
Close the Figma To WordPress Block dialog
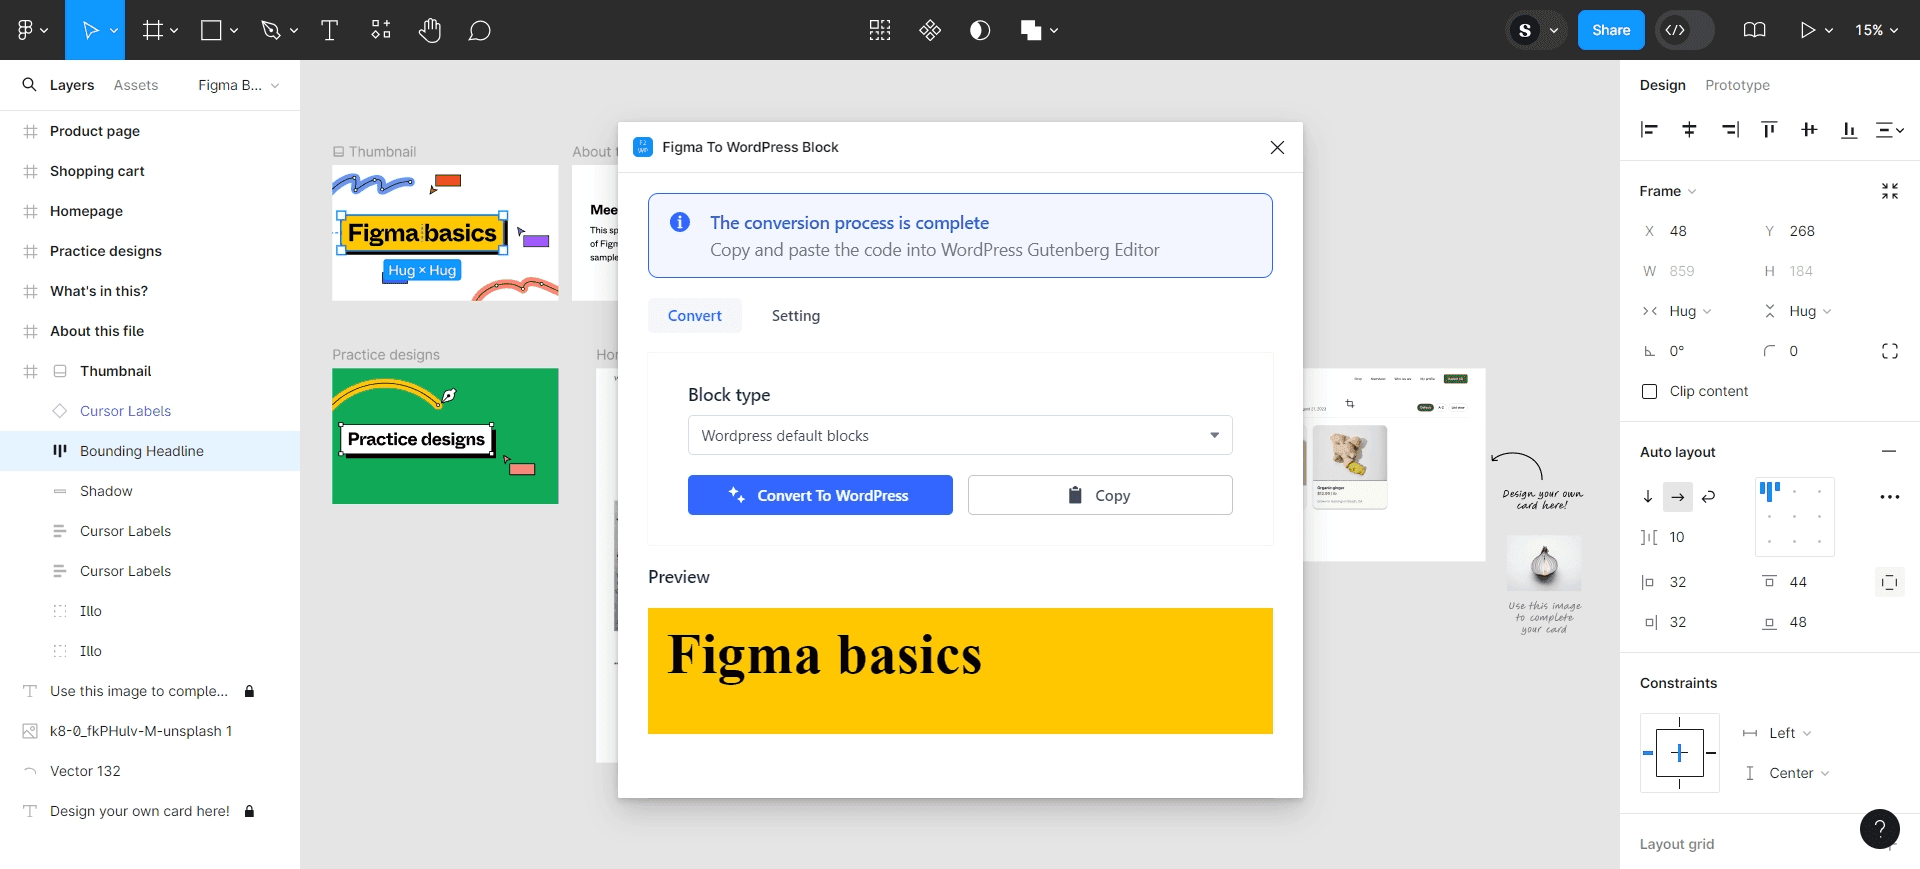click(1277, 147)
